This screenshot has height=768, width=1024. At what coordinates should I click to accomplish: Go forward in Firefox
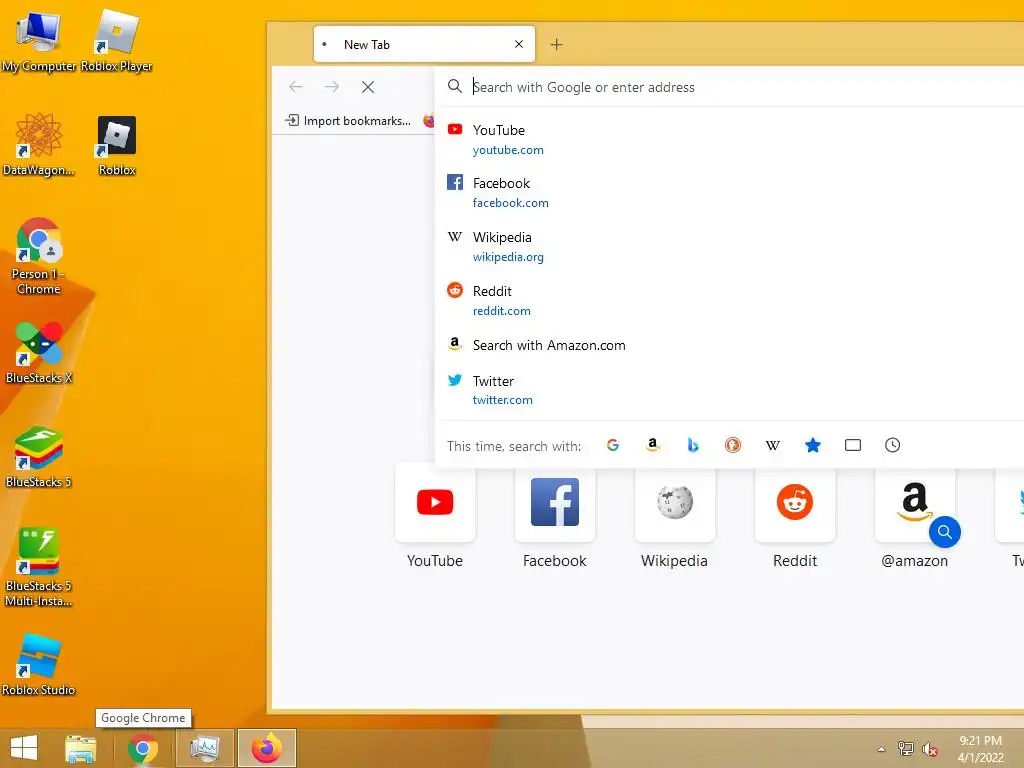coord(332,87)
